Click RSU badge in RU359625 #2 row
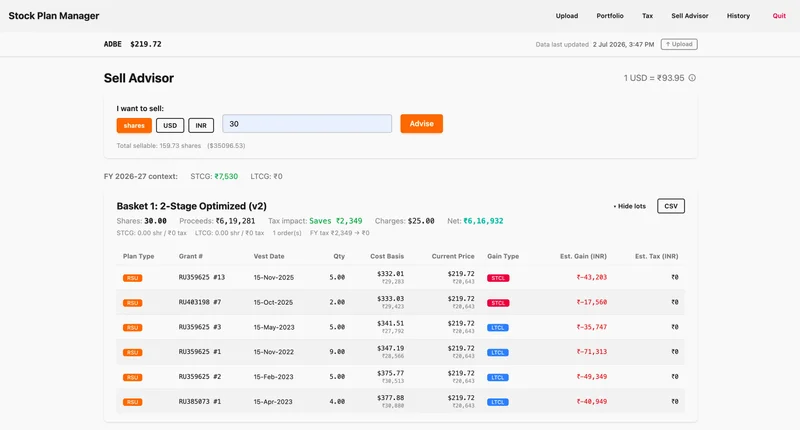The height and width of the screenshot is (430, 800). (132, 377)
